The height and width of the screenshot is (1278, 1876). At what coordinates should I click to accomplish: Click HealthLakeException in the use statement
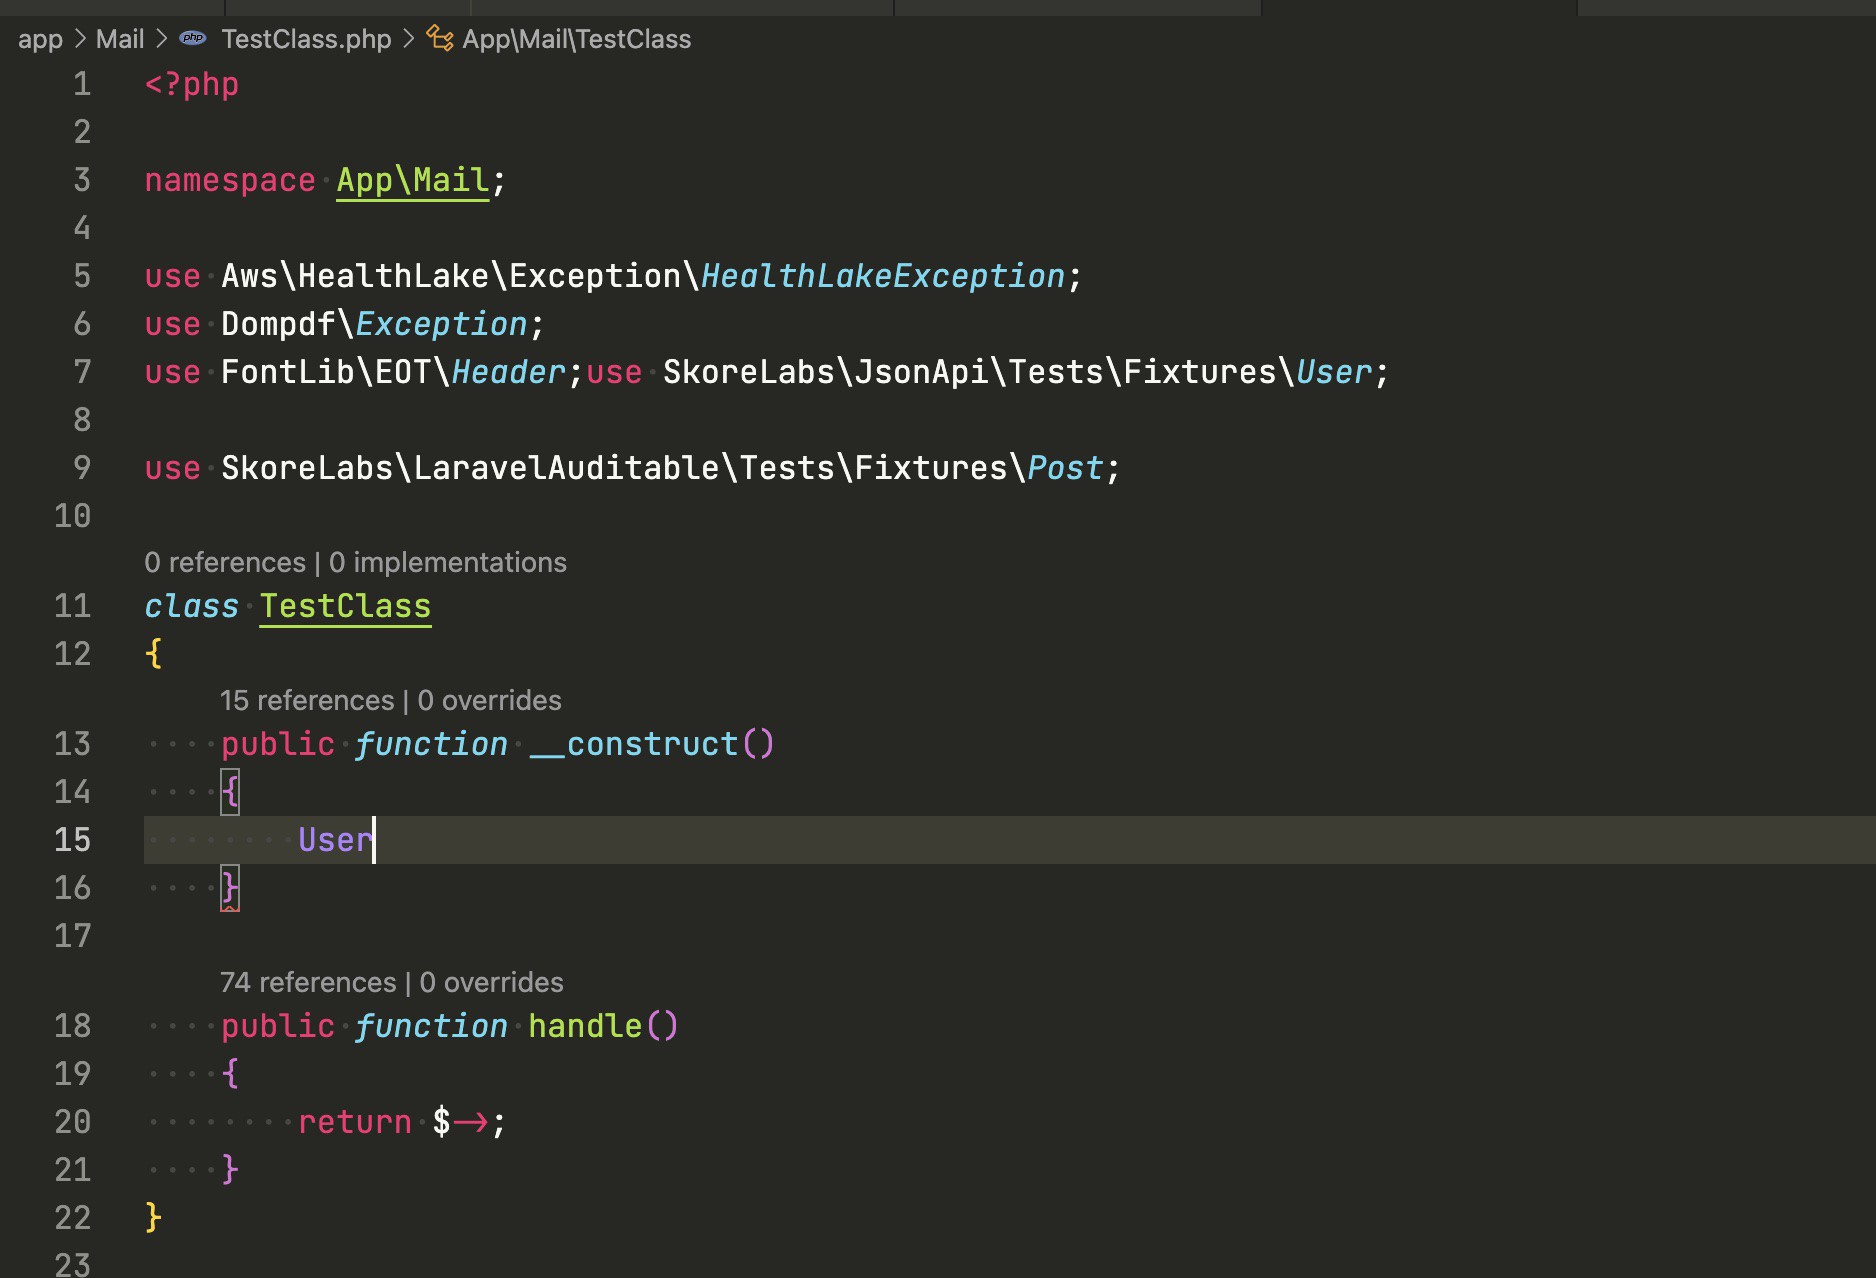coord(883,276)
